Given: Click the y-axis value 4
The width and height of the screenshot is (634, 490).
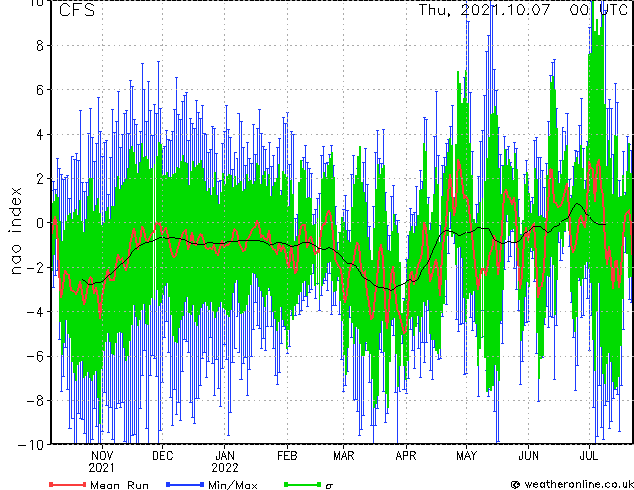Looking at the screenshot, I should [40, 134].
